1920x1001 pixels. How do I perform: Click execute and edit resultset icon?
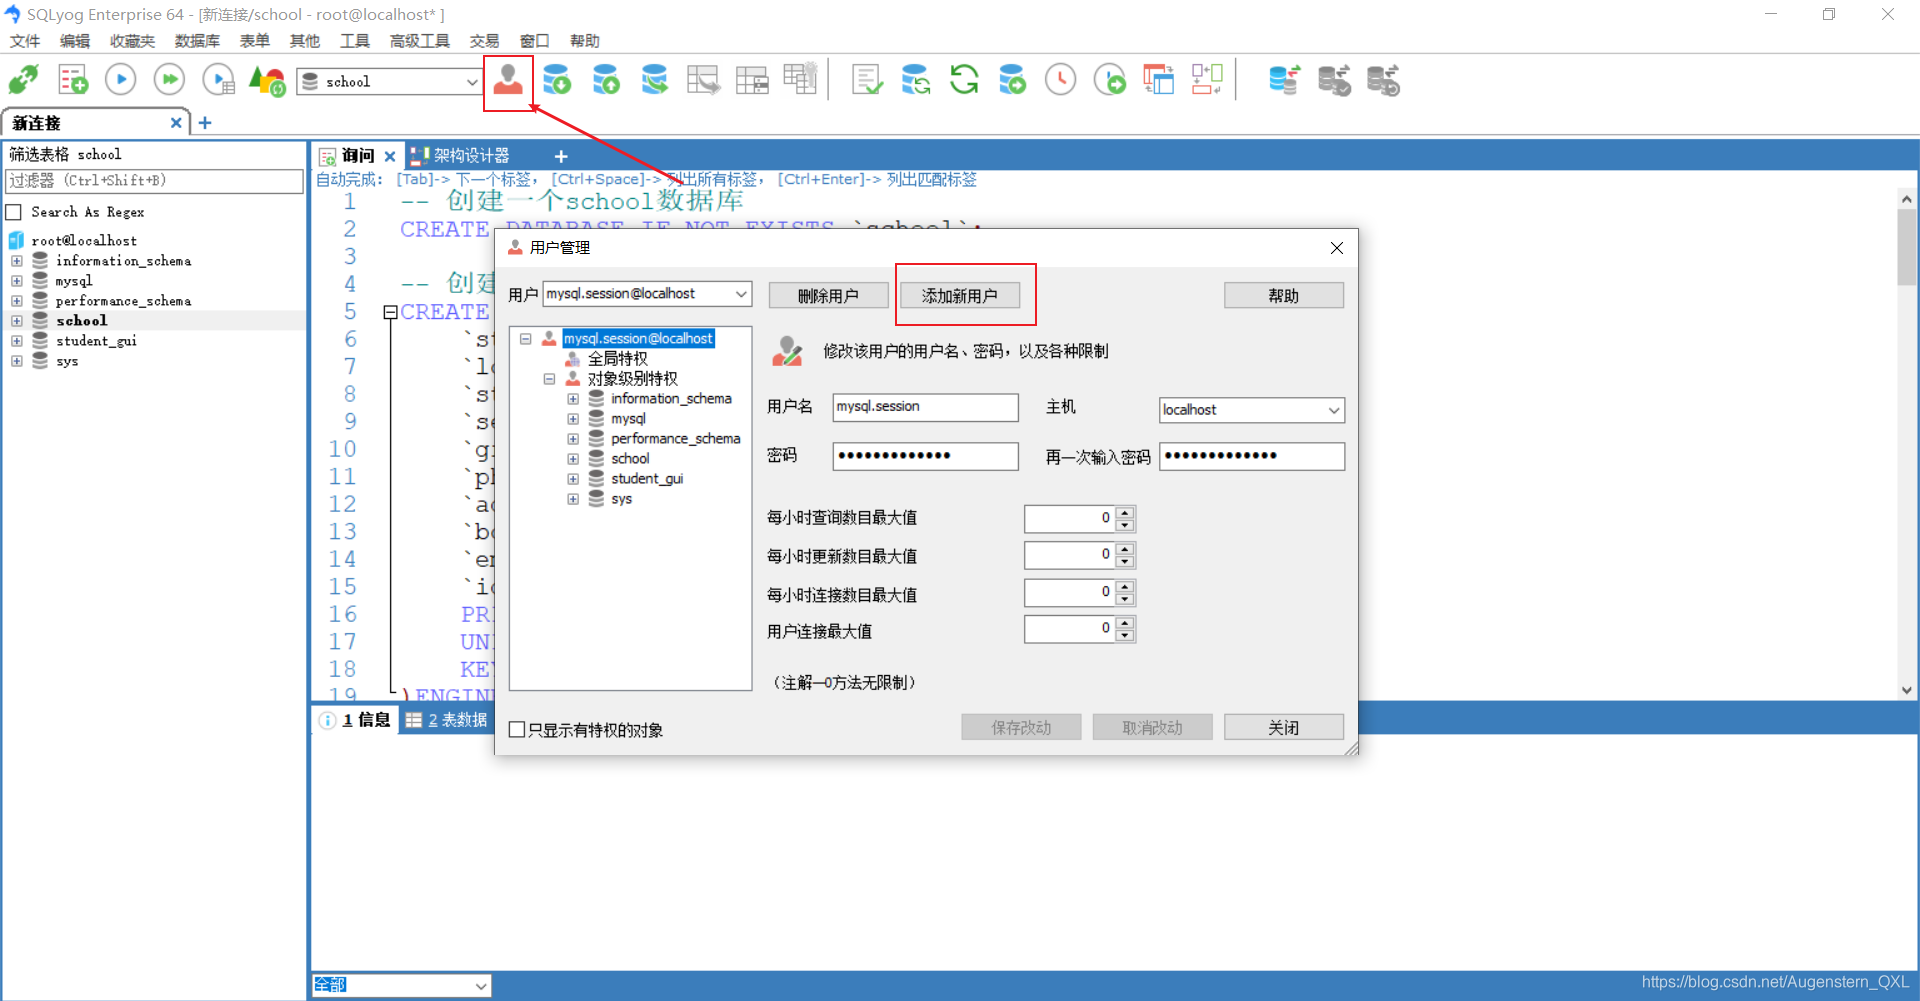[218, 80]
